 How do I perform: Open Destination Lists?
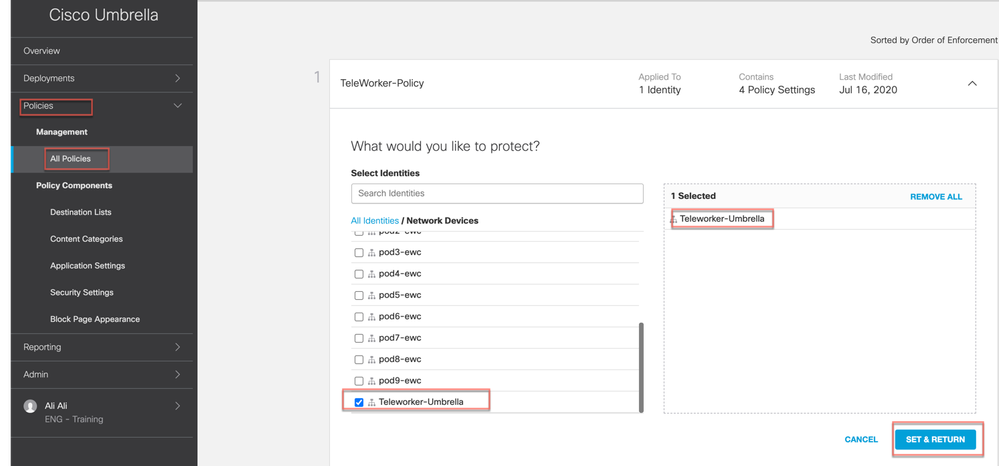[81, 212]
